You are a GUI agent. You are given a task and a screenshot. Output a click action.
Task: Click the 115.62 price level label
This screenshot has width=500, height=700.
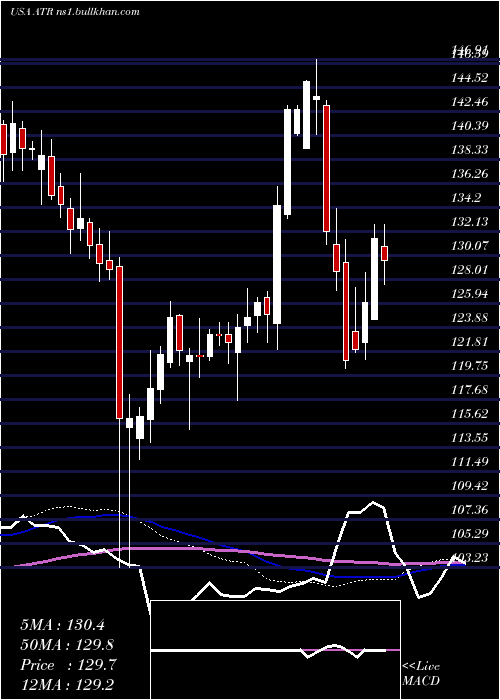coord(470,414)
